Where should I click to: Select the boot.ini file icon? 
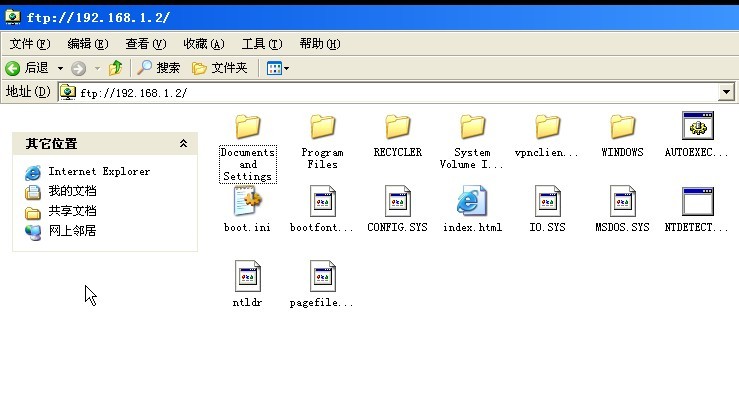coord(248,201)
